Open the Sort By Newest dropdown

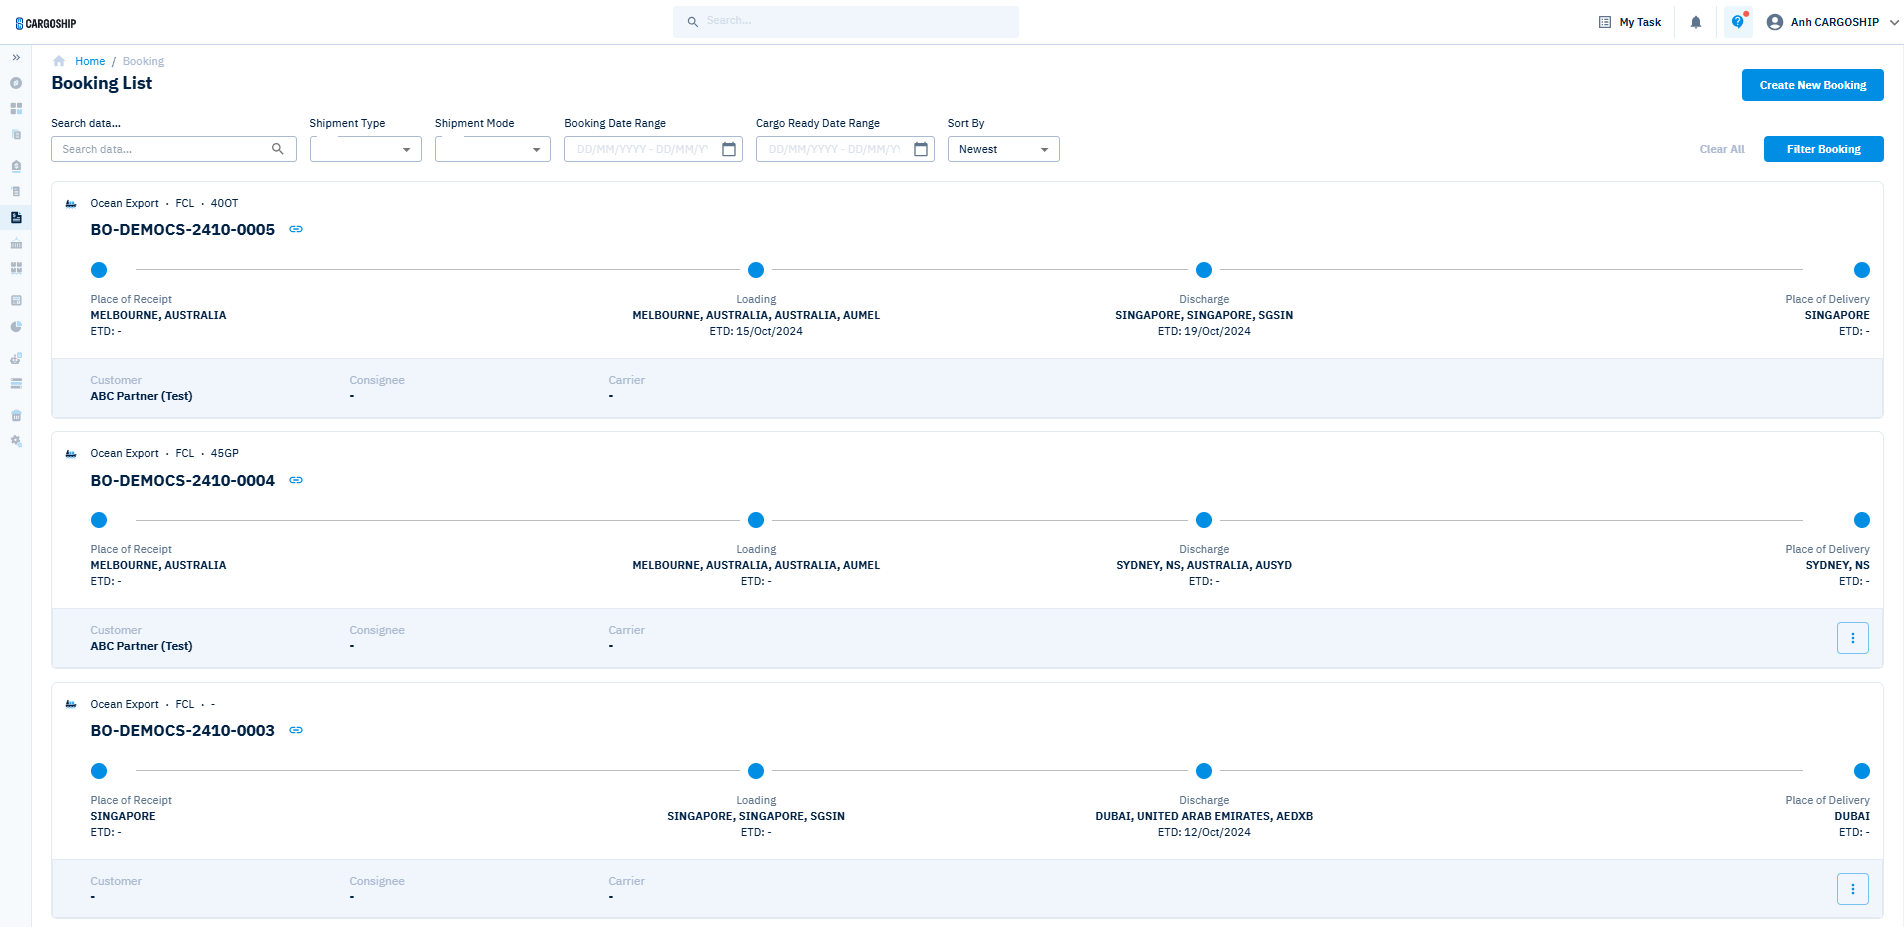[x=1003, y=149]
